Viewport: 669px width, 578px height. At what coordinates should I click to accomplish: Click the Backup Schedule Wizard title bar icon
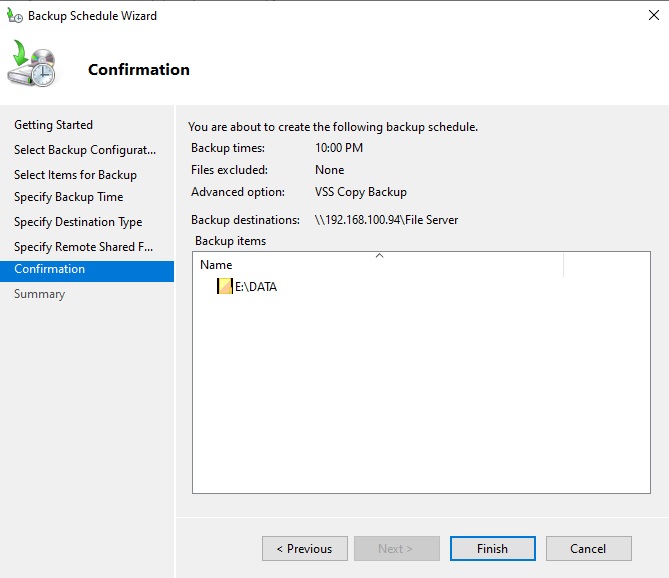coord(15,16)
